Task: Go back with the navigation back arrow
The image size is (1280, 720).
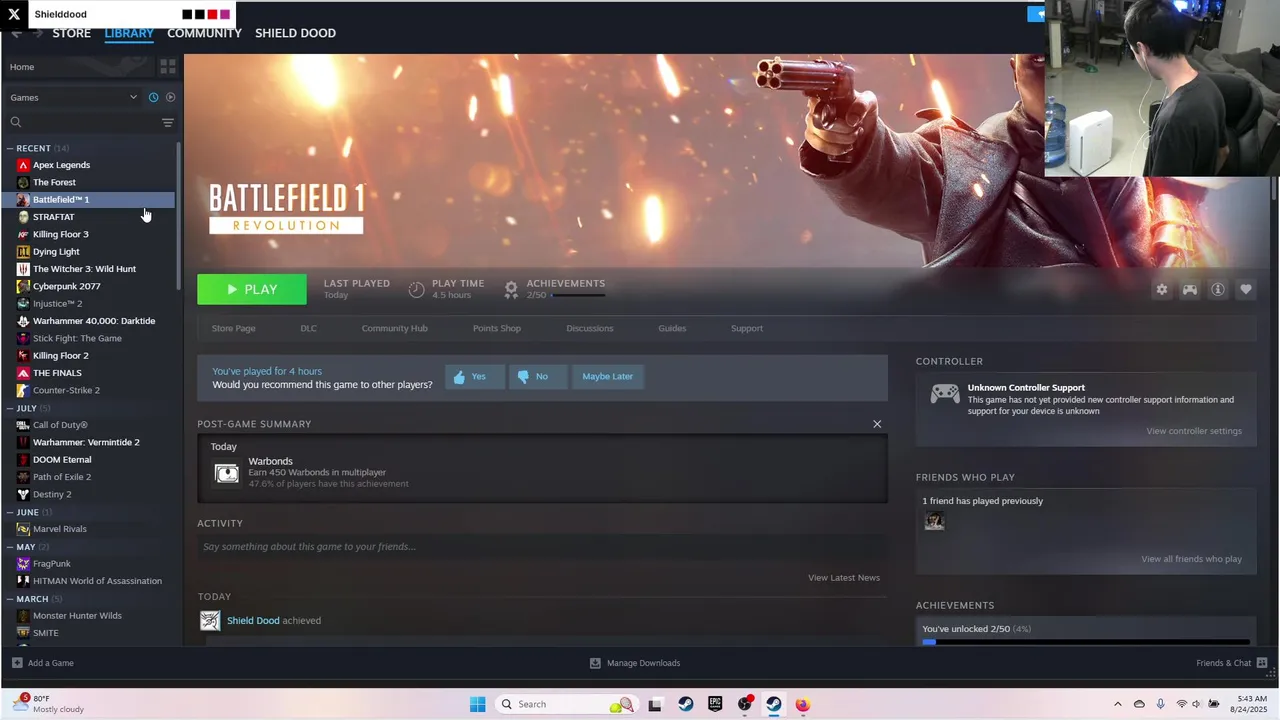Action: click(17, 33)
